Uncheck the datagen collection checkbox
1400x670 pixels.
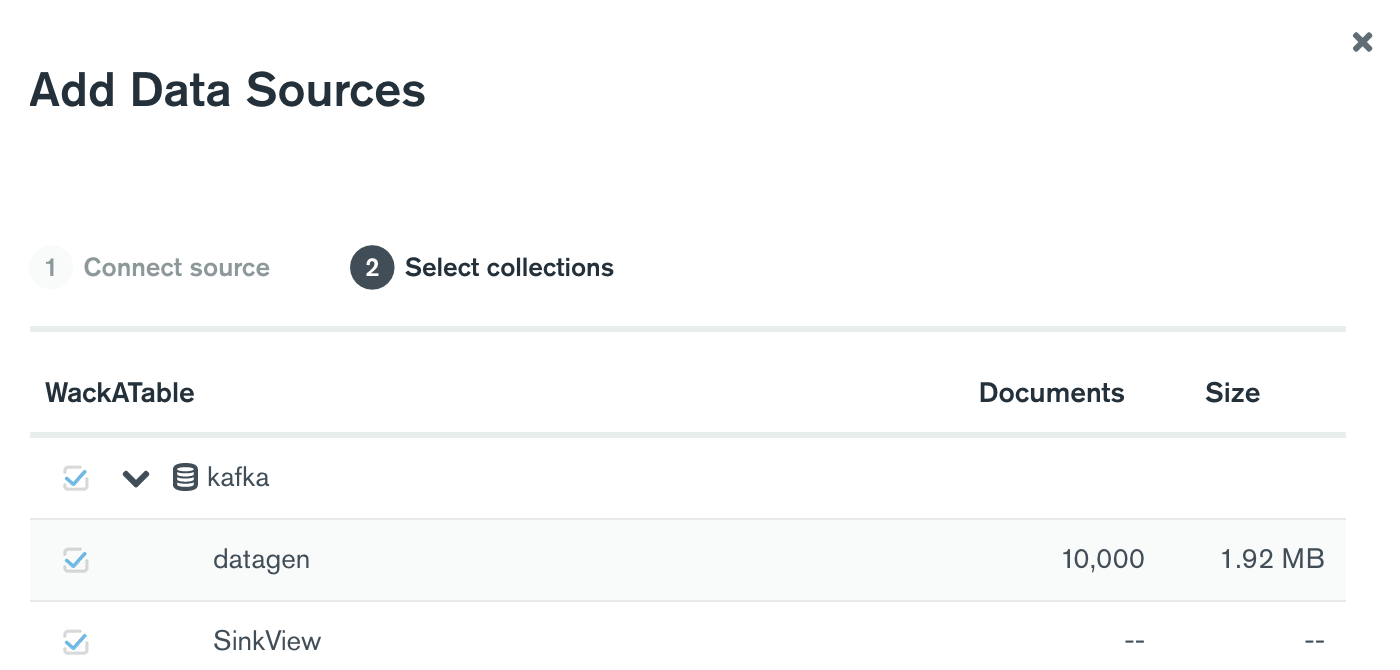click(x=75, y=560)
